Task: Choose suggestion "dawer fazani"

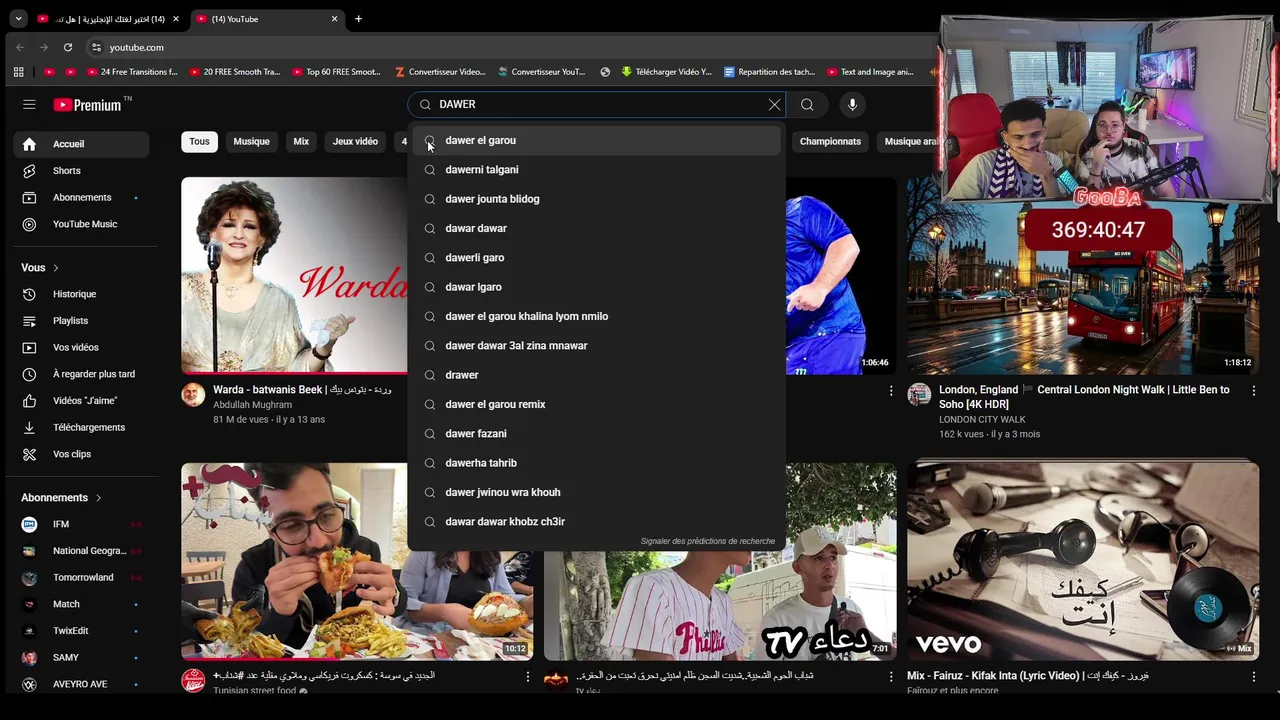Action: [x=596, y=434]
